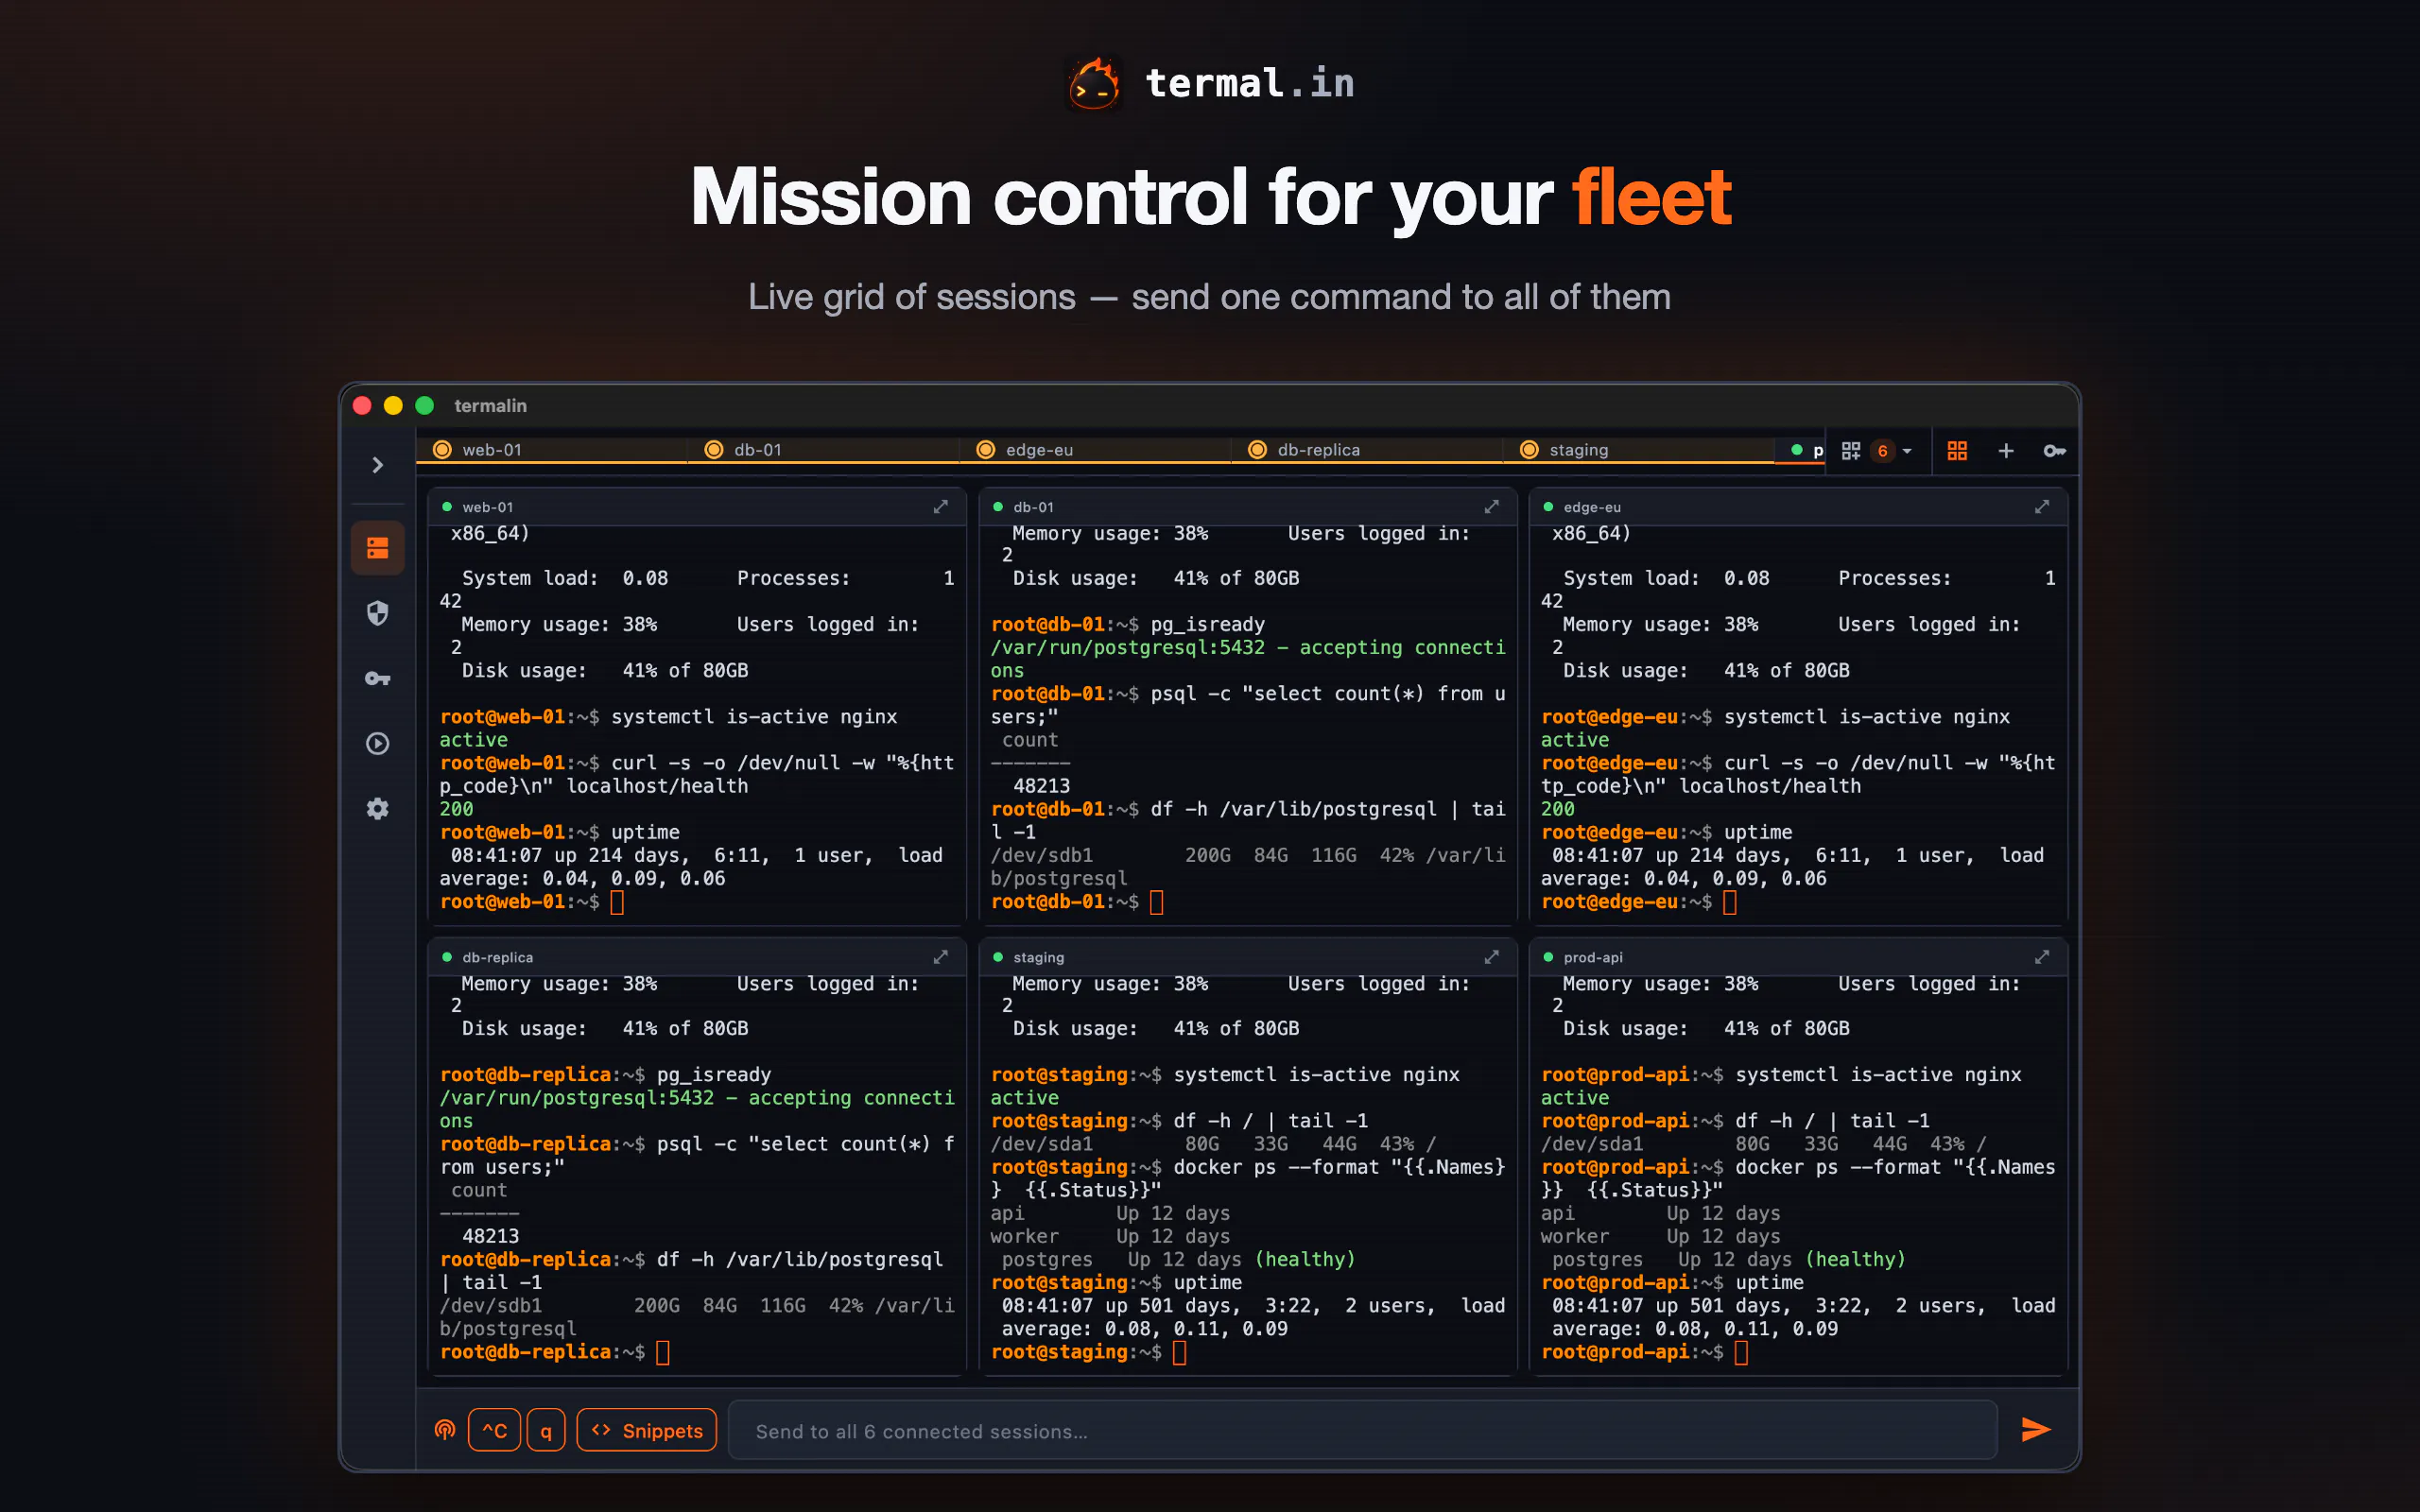The height and width of the screenshot is (1512, 2420).
Task: Click 'pg_isready' command in db-replica pane
Action: tap(714, 1075)
